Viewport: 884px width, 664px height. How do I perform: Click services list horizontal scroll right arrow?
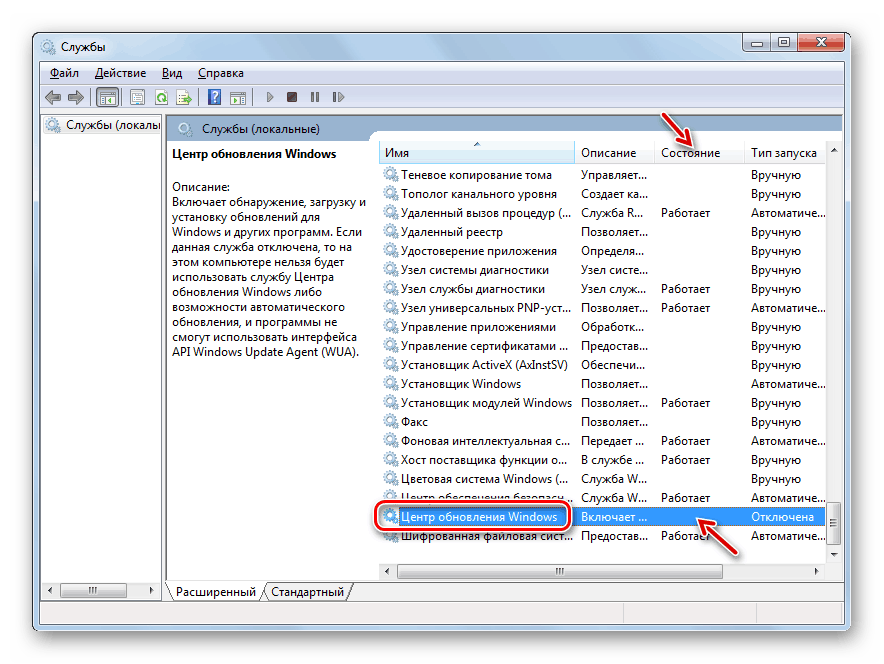816,572
